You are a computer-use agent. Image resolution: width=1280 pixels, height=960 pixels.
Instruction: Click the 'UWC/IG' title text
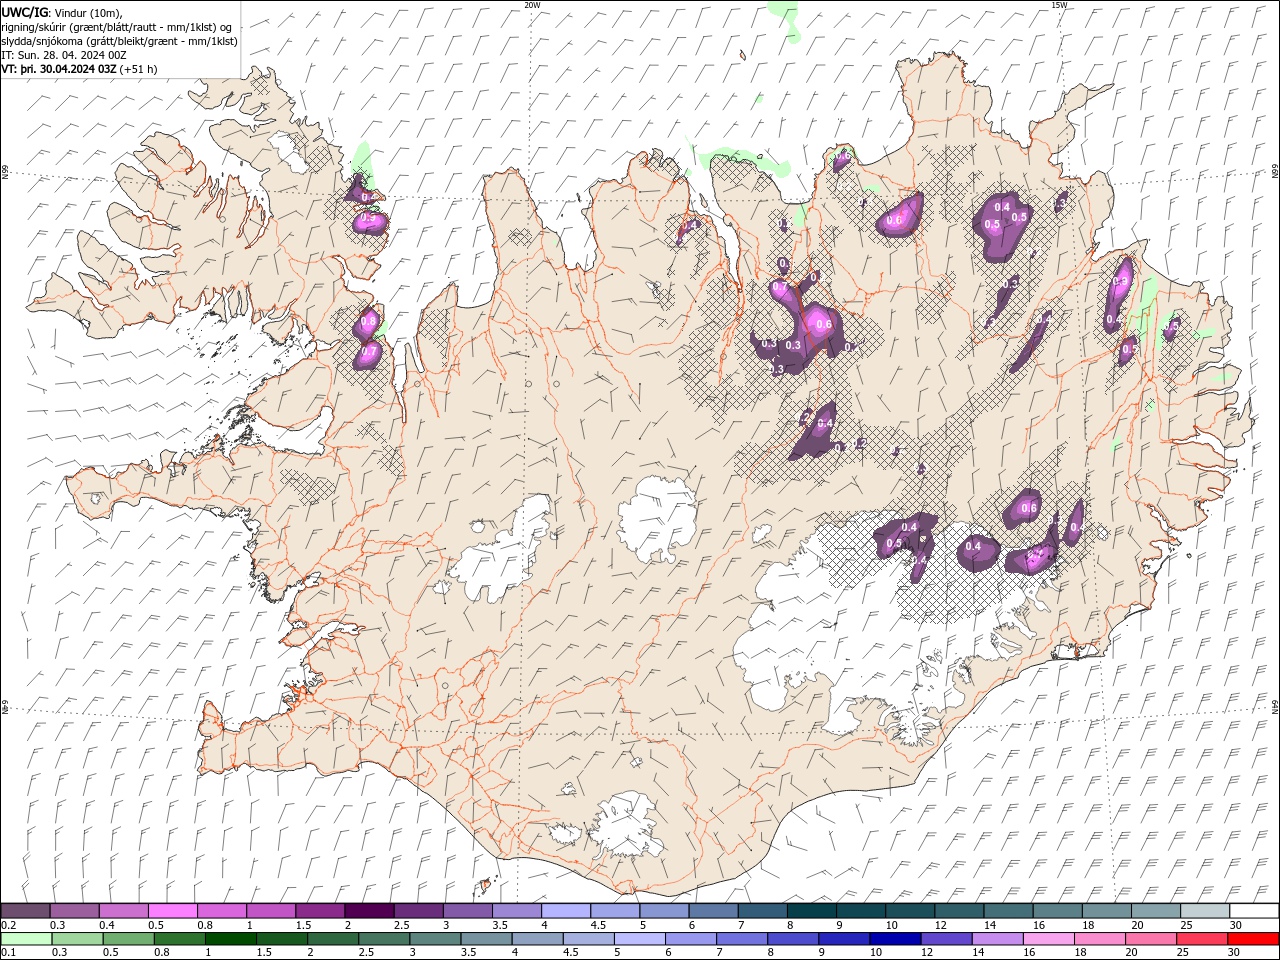(25, 12)
